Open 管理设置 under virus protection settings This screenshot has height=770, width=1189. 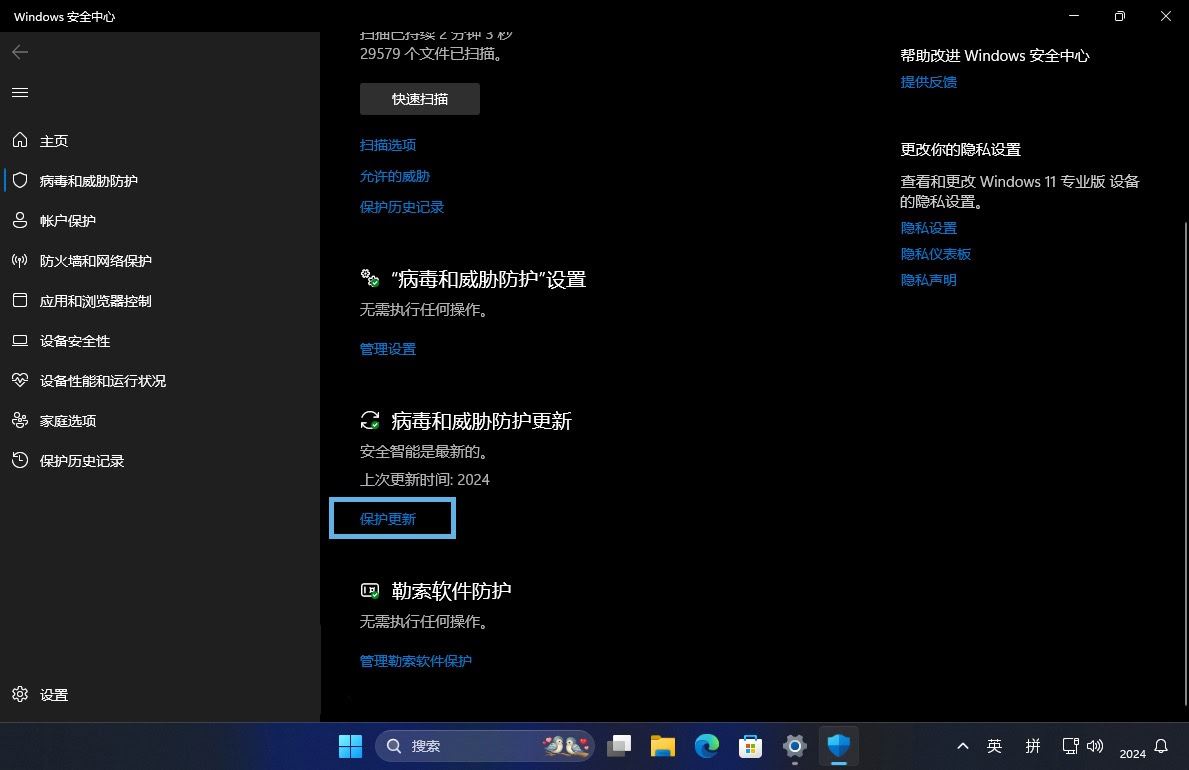pyautogui.click(x=388, y=349)
